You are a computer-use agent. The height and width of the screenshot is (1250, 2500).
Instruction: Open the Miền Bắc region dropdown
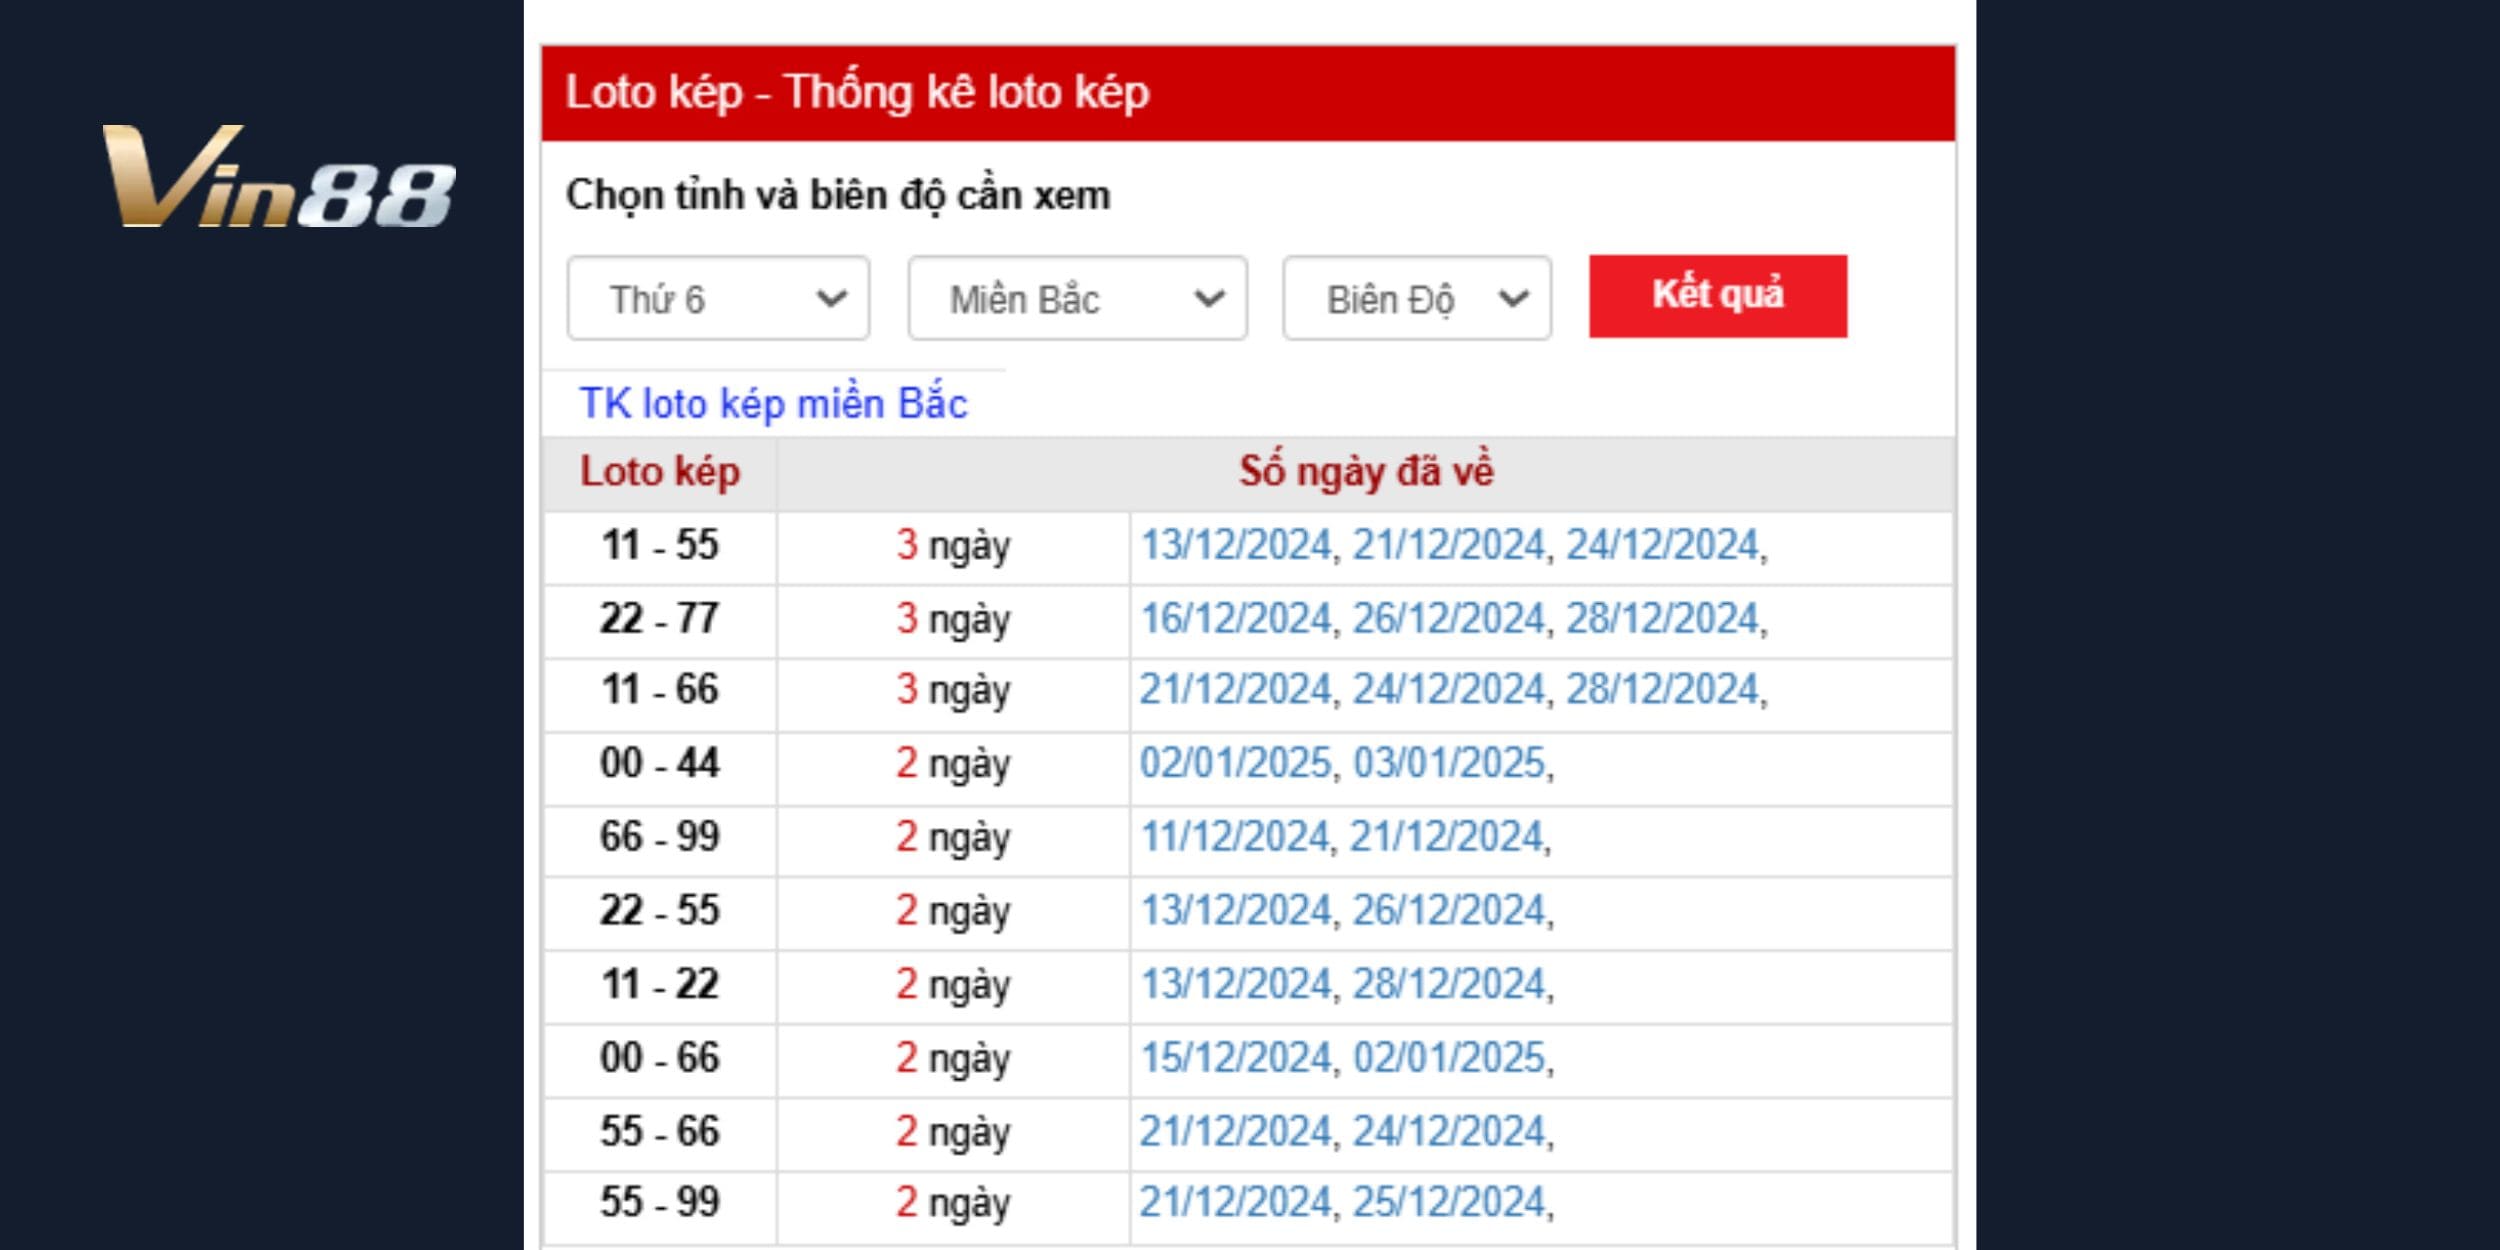pos(1077,298)
